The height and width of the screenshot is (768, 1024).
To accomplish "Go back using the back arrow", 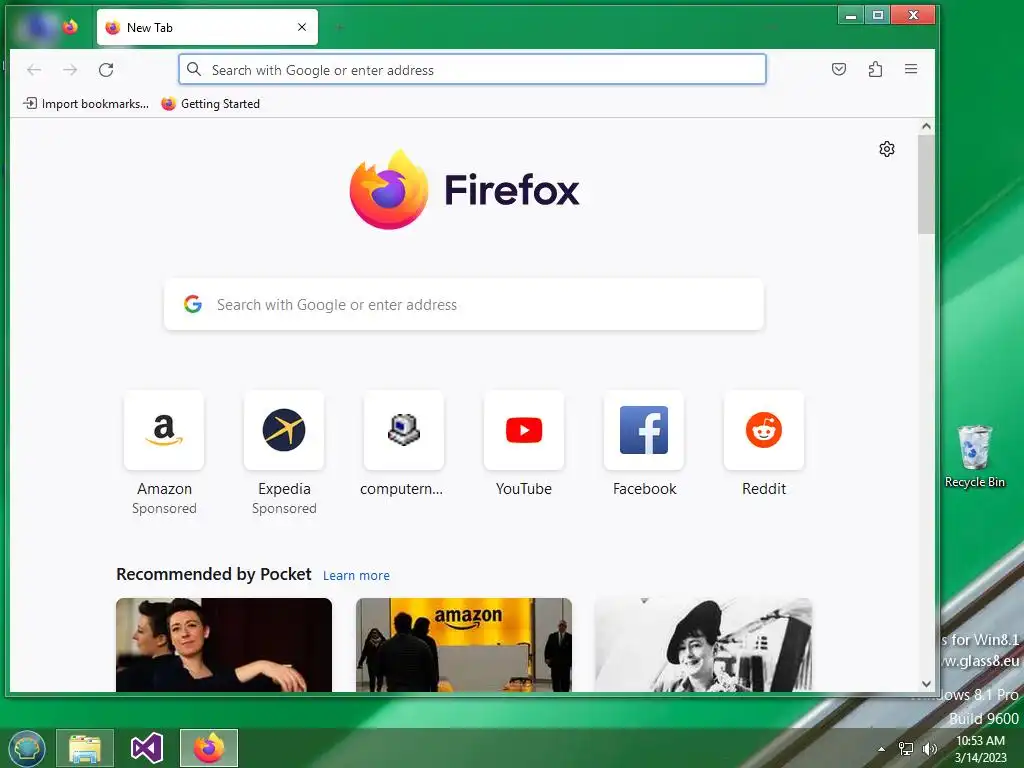I will coord(34,70).
